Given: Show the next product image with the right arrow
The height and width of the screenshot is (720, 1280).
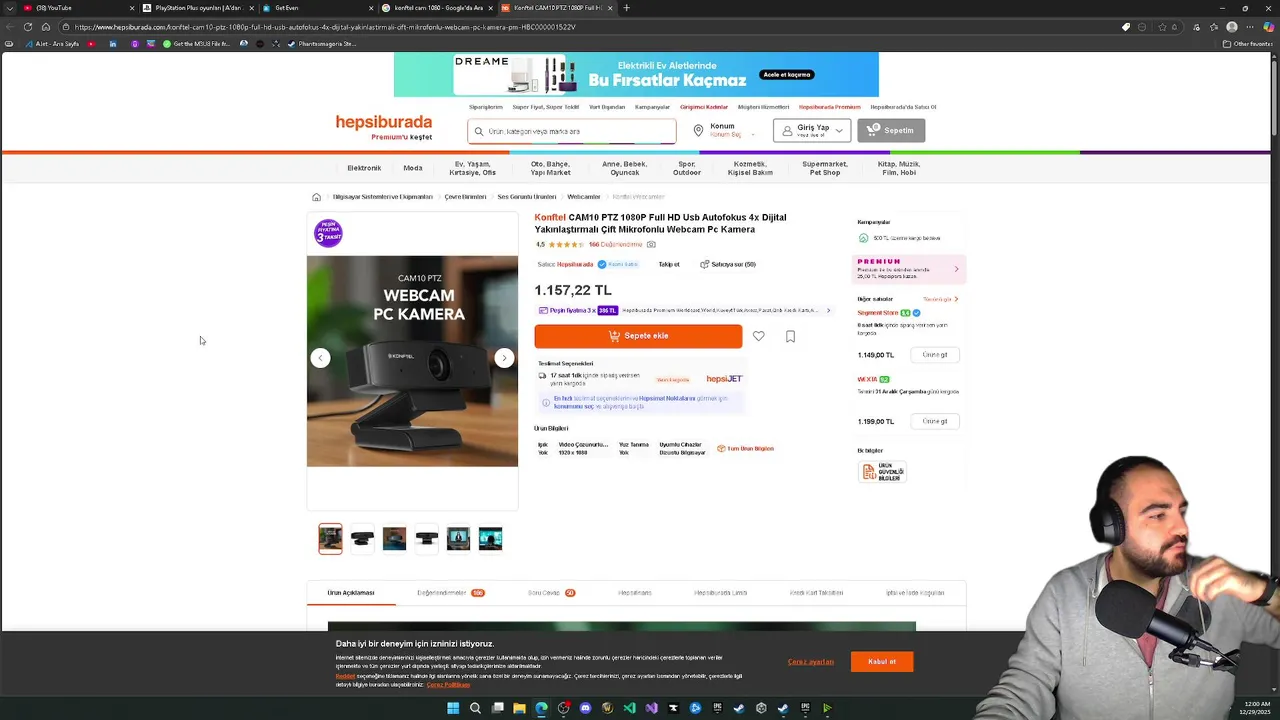Looking at the screenshot, I should pos(504,358).
